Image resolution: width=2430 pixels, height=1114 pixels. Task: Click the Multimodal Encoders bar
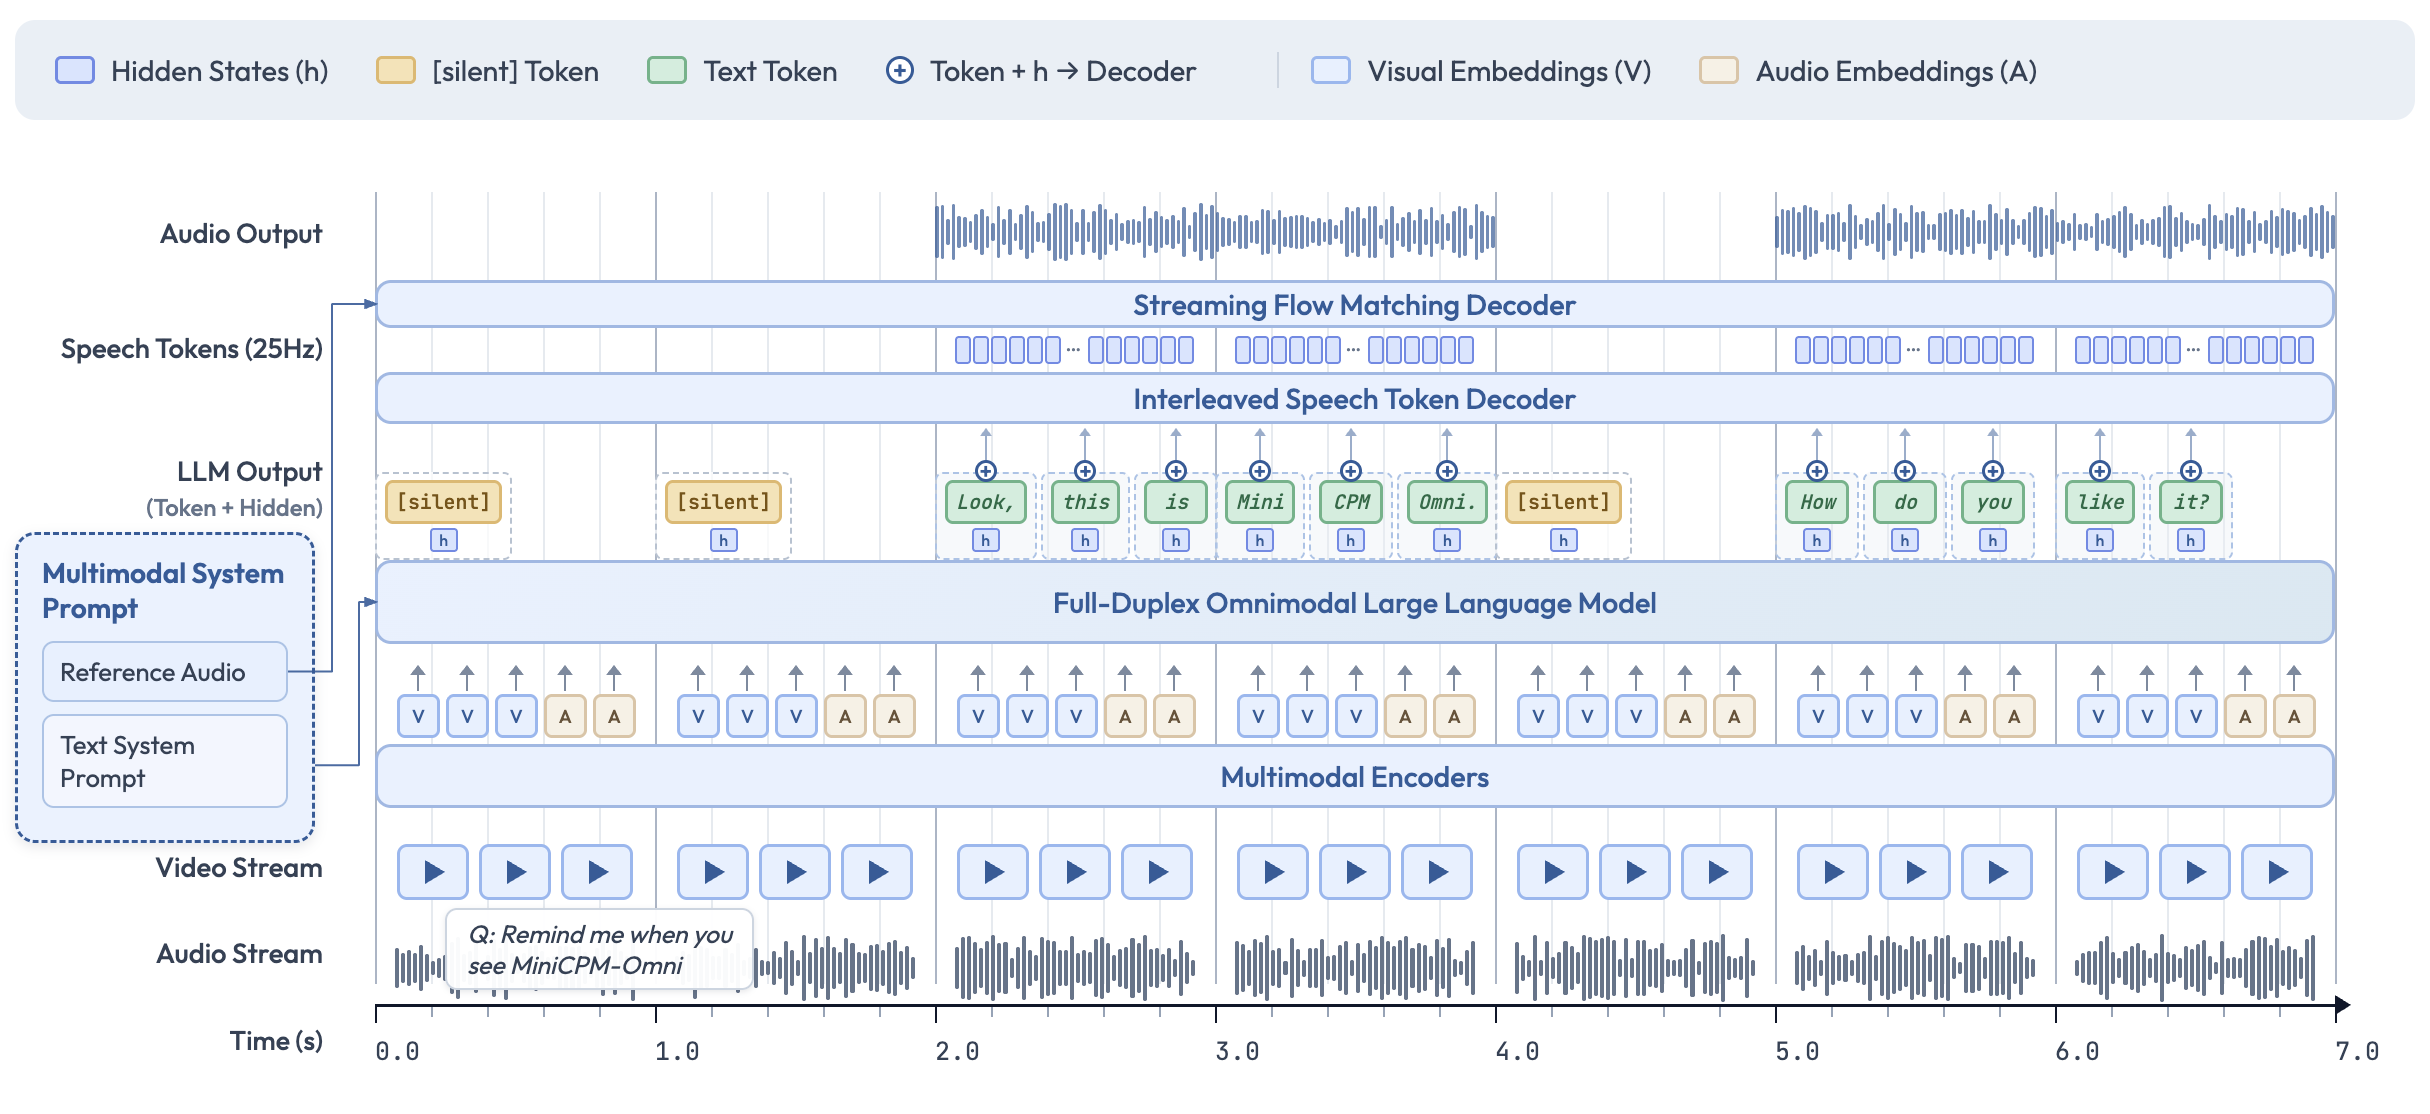[1354, 777]
